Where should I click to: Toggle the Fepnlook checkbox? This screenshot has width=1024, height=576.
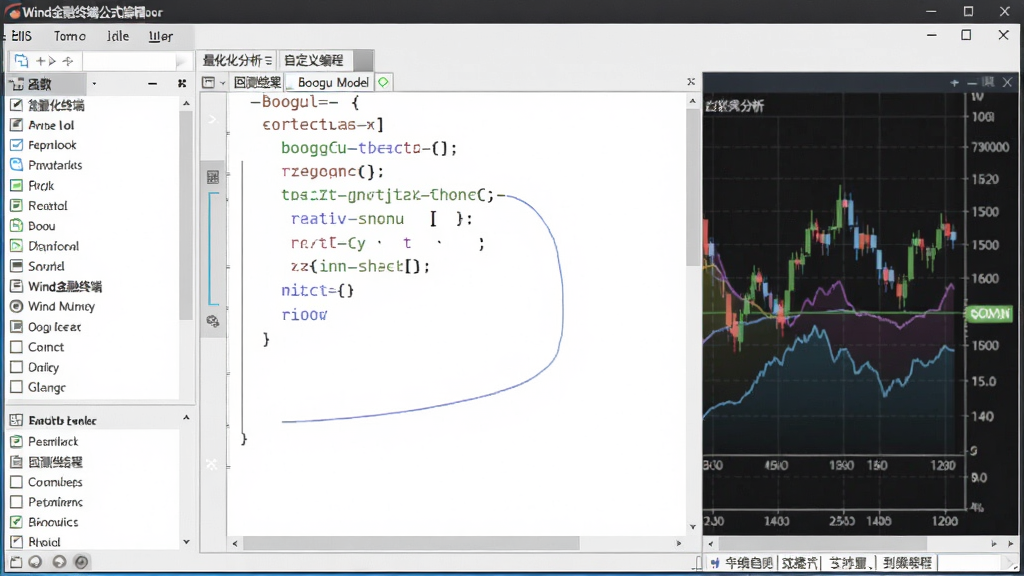point(17,145)
